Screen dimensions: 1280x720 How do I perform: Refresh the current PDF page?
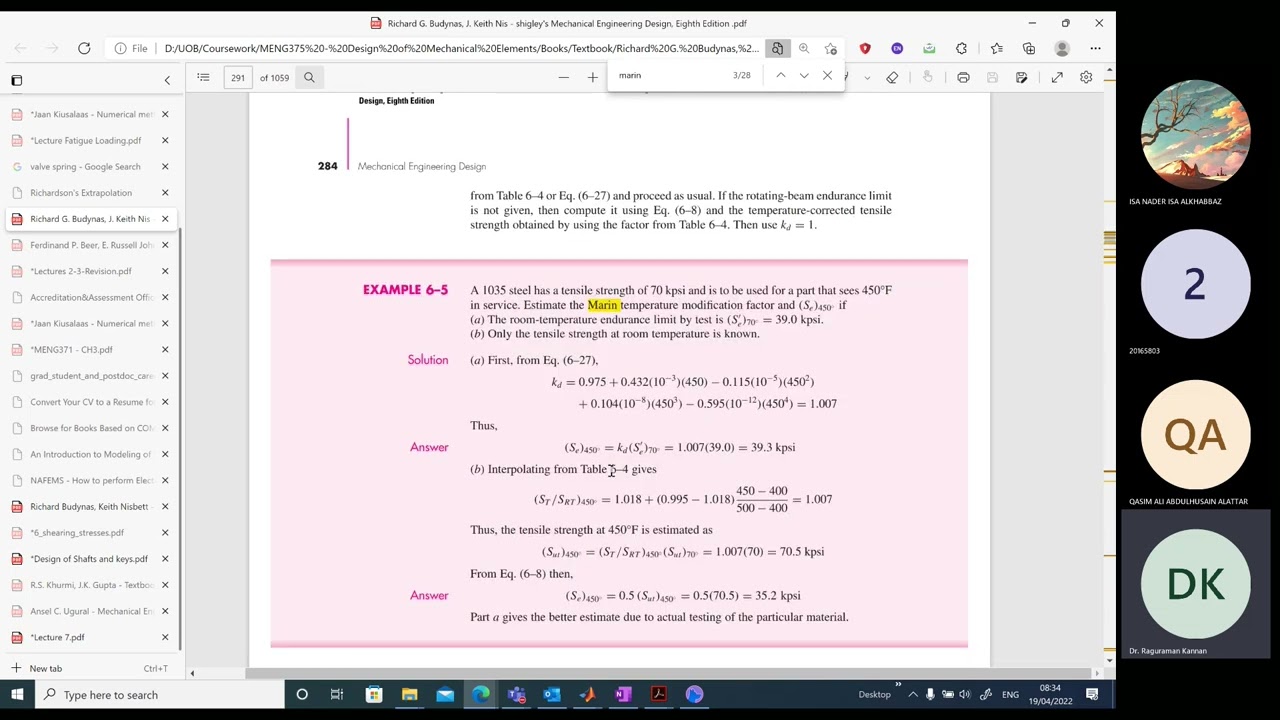[84, 48]
